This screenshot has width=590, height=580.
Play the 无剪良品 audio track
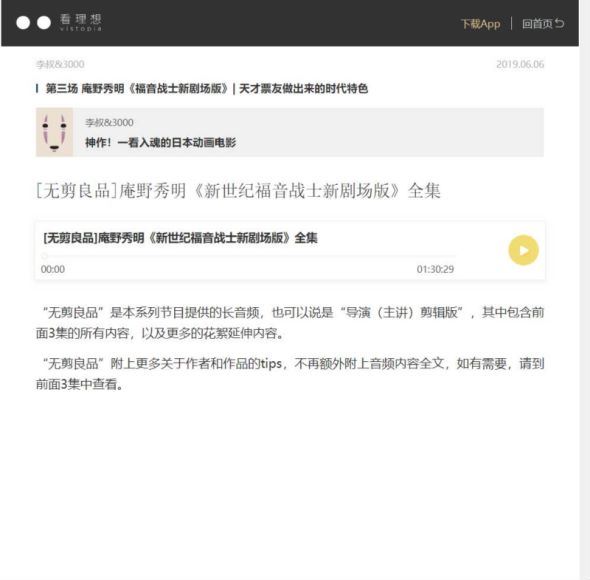(523, 250)
